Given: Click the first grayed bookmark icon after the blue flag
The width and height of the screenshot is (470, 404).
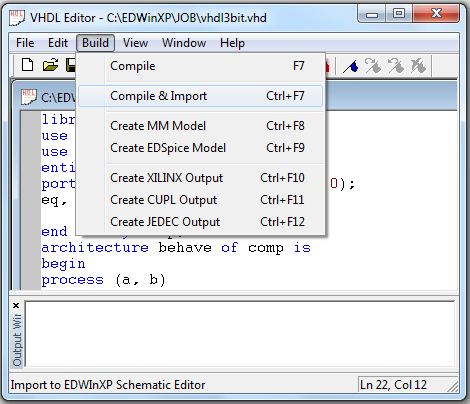Looking at the screenshot, I should click(x=373, y=65).
